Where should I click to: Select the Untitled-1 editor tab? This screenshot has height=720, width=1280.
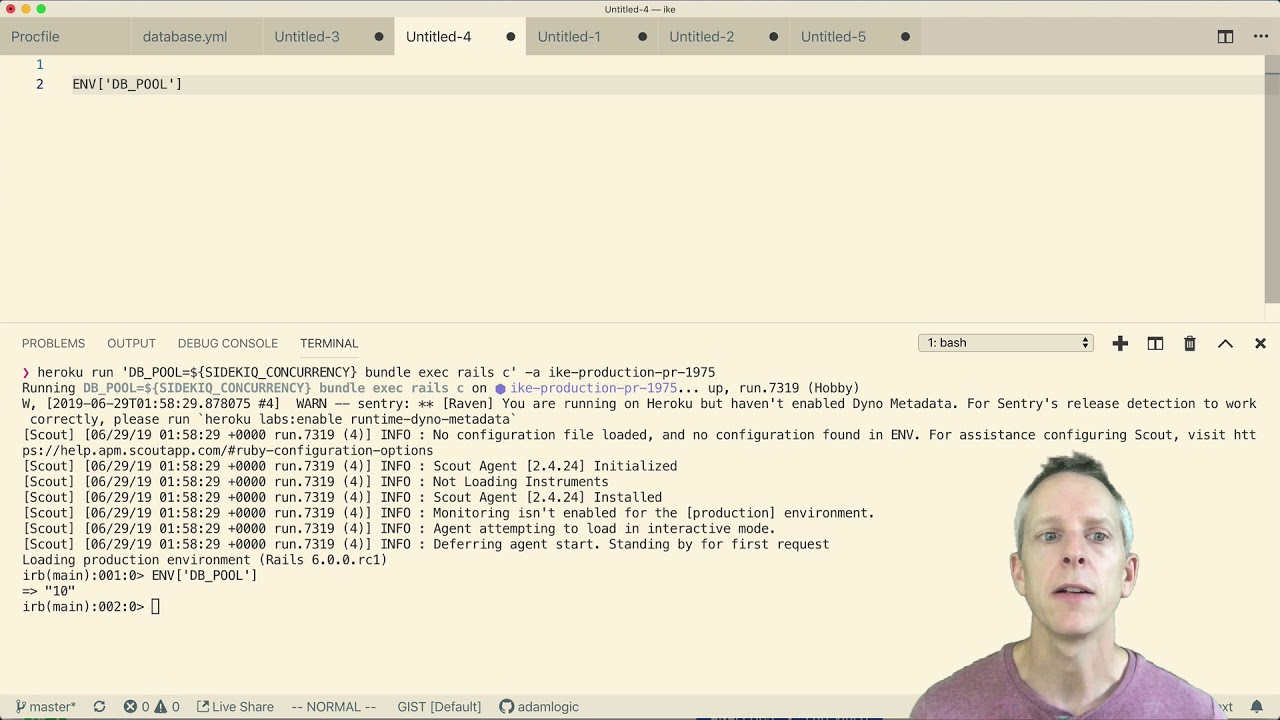(569, 37)
